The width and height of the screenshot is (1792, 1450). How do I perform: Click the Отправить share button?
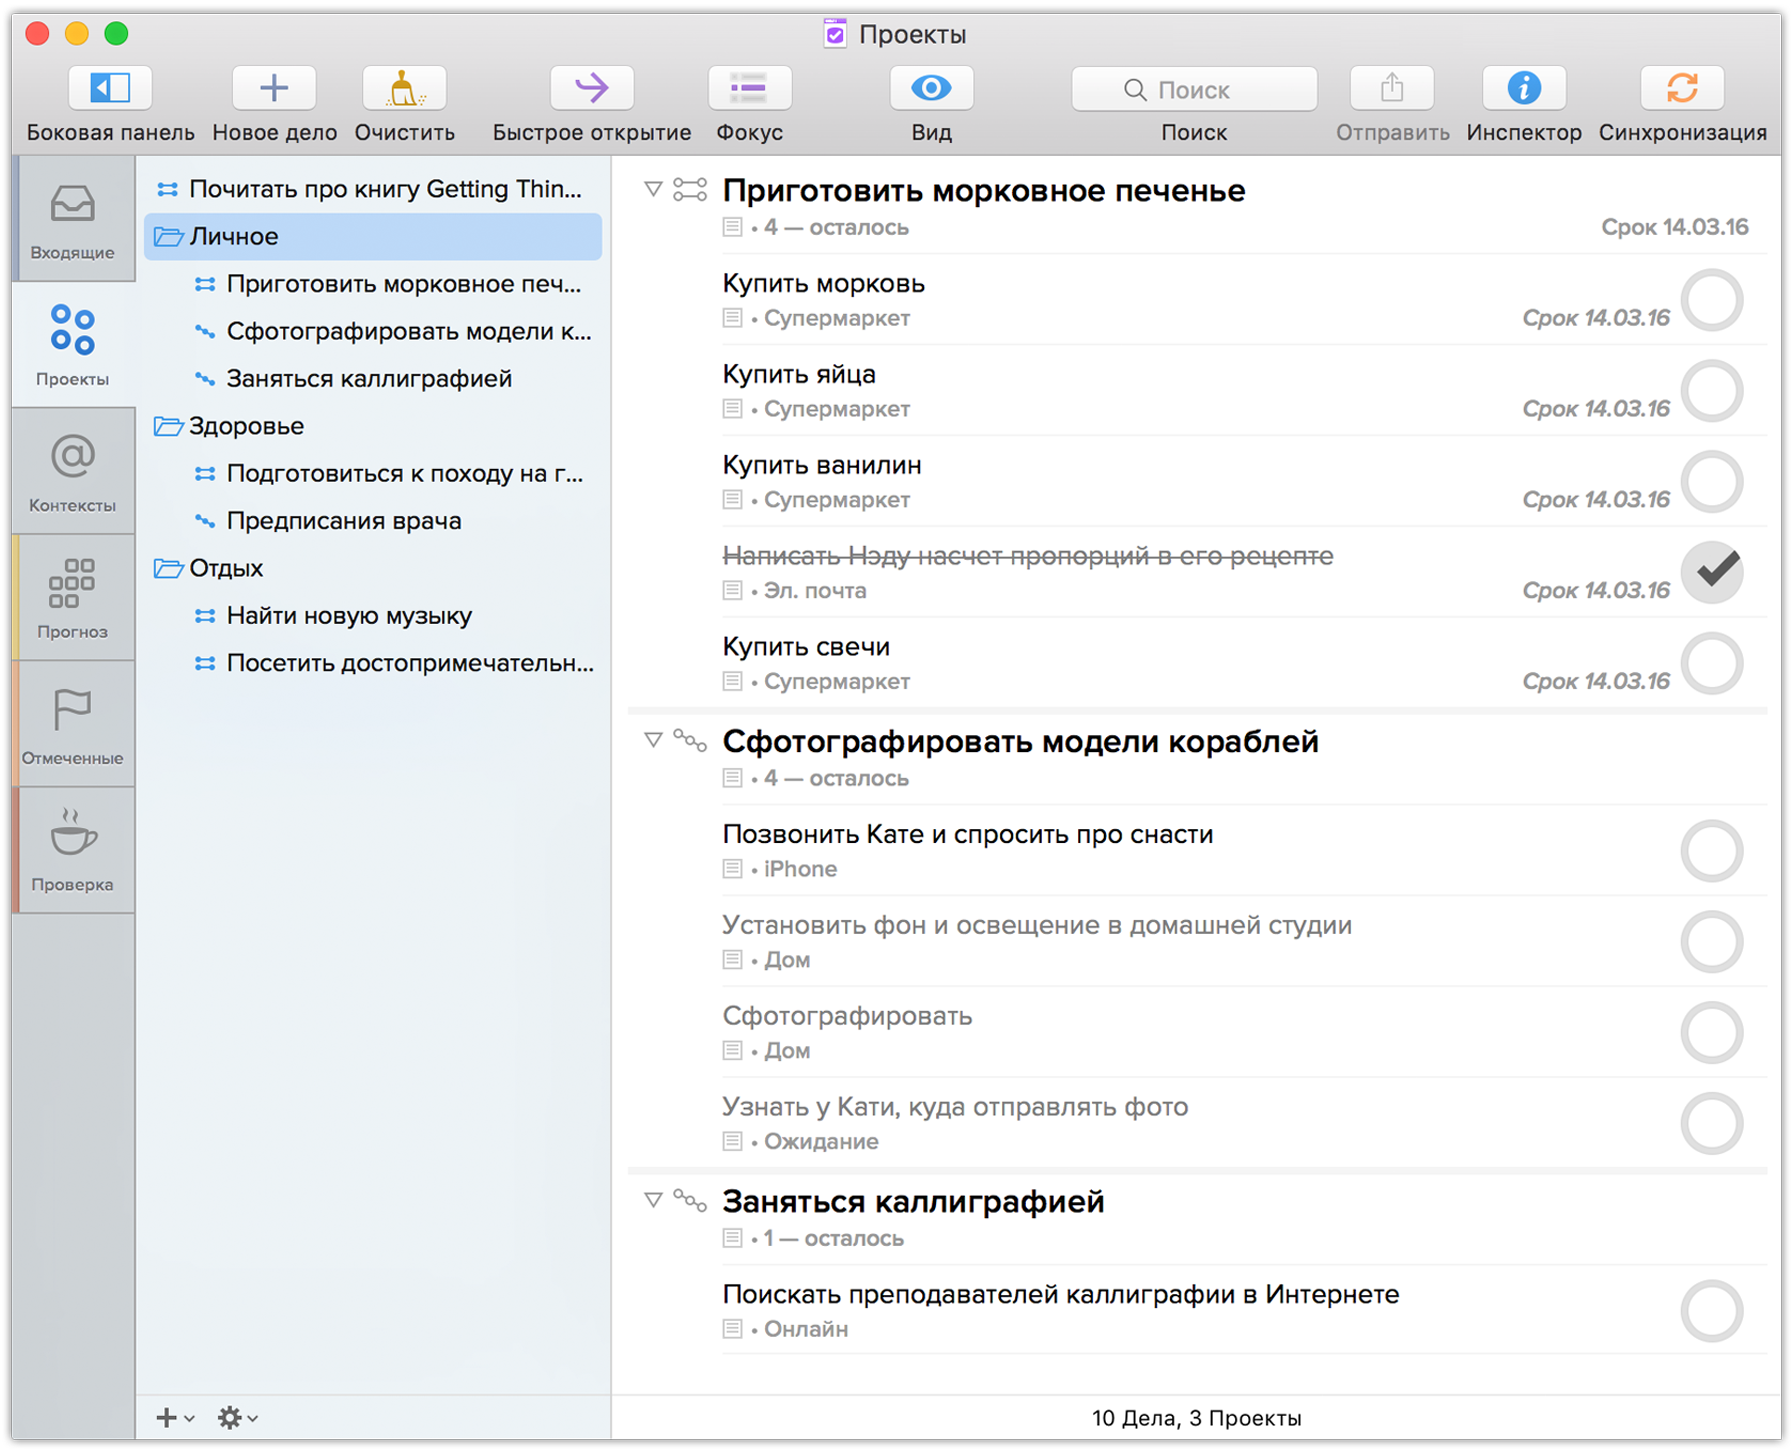pyautogui.click(x=1392, y=89)
